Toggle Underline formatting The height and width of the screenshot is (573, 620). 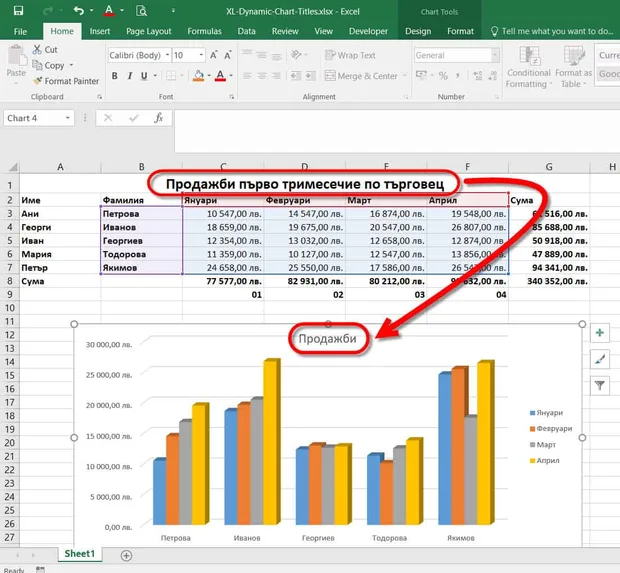click(144, 76)
